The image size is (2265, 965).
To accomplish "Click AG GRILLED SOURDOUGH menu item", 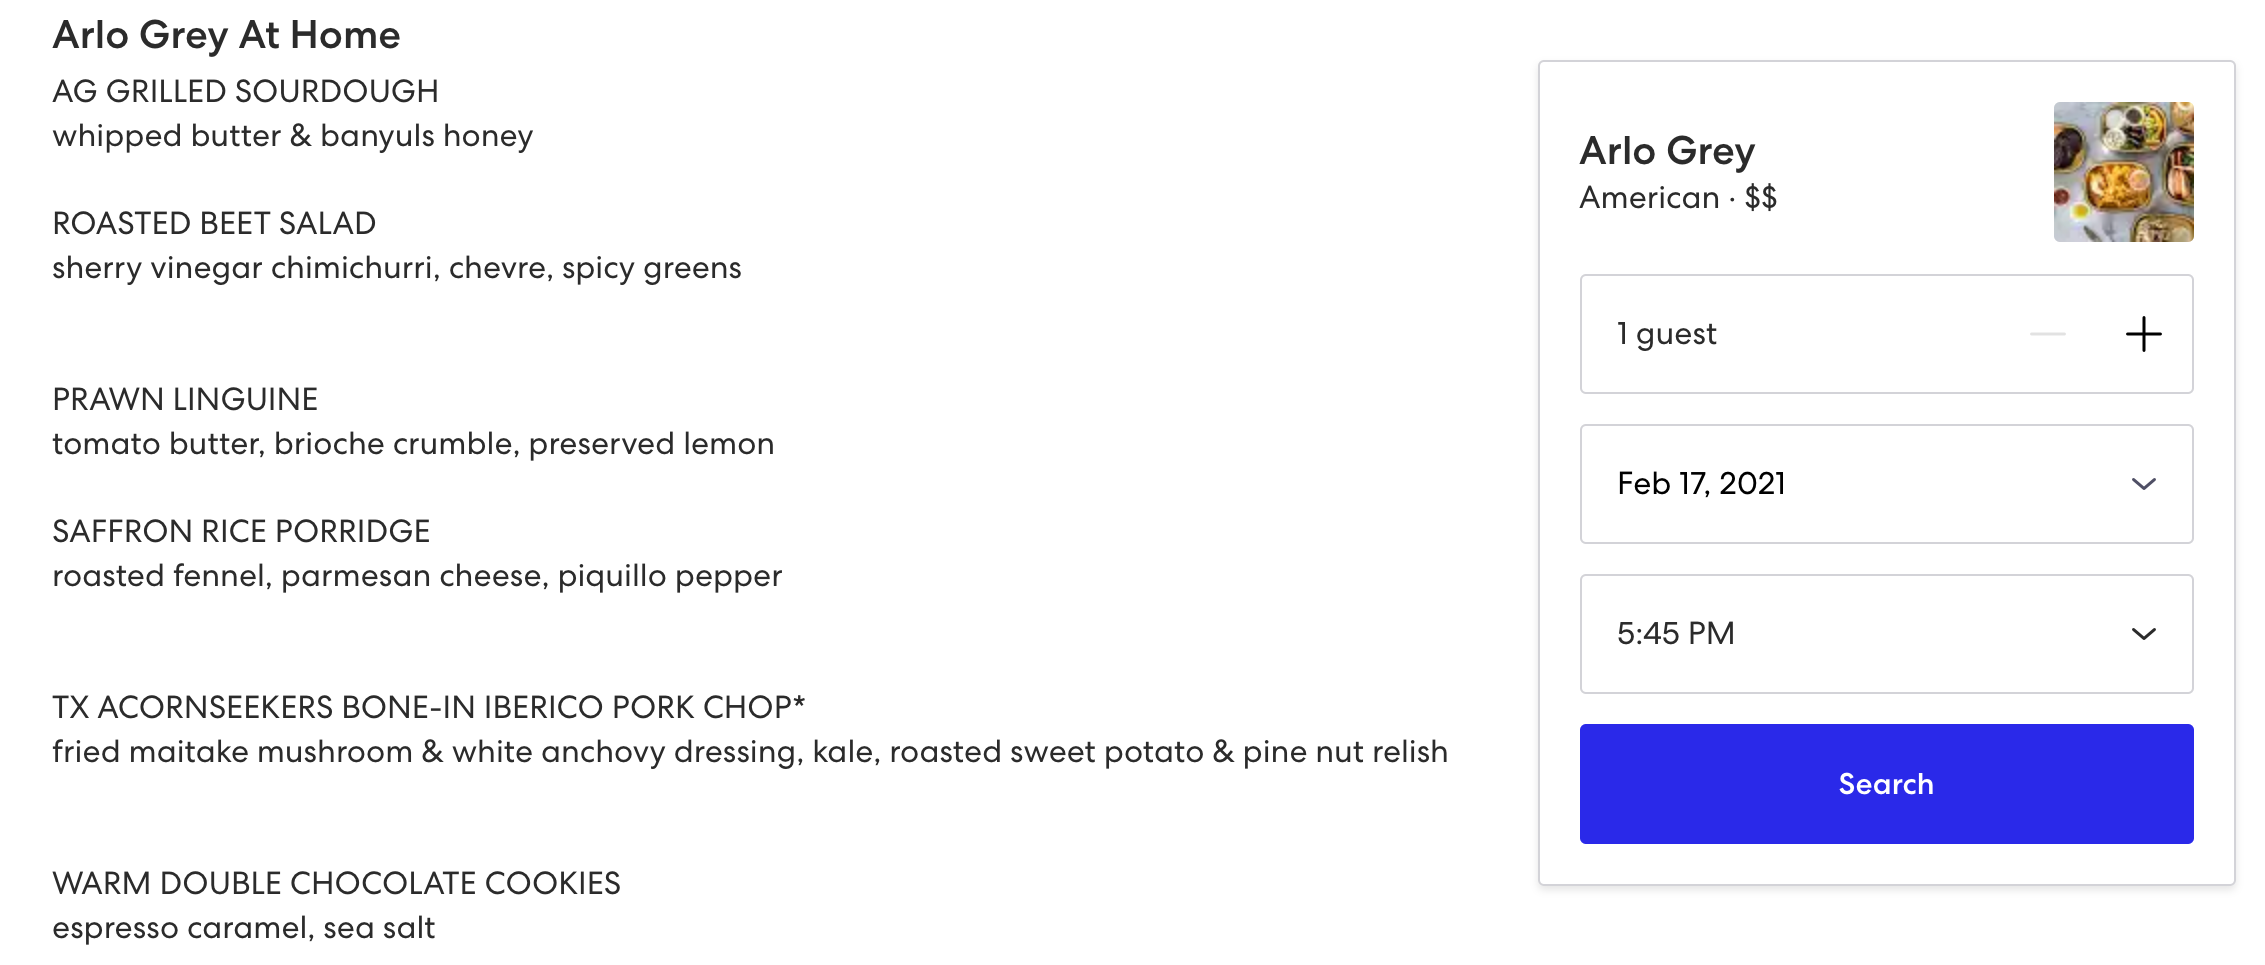I will [x=246, y=91].
